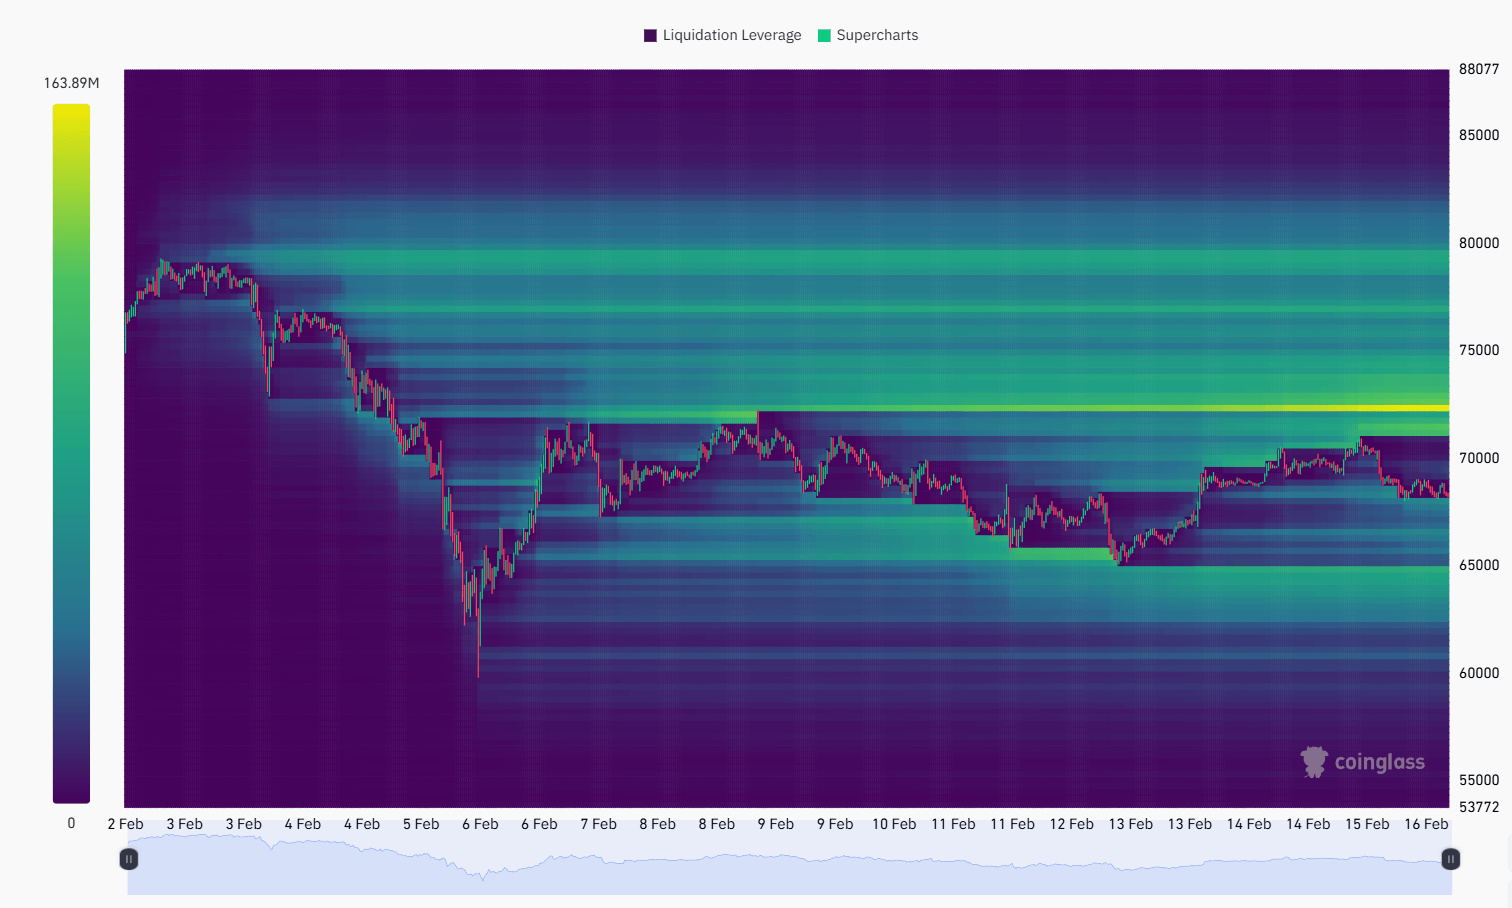Viewport: 1512px width, 908px height.
Task: Click the 88077 price axis label
Action: (x=1478, y=69)
